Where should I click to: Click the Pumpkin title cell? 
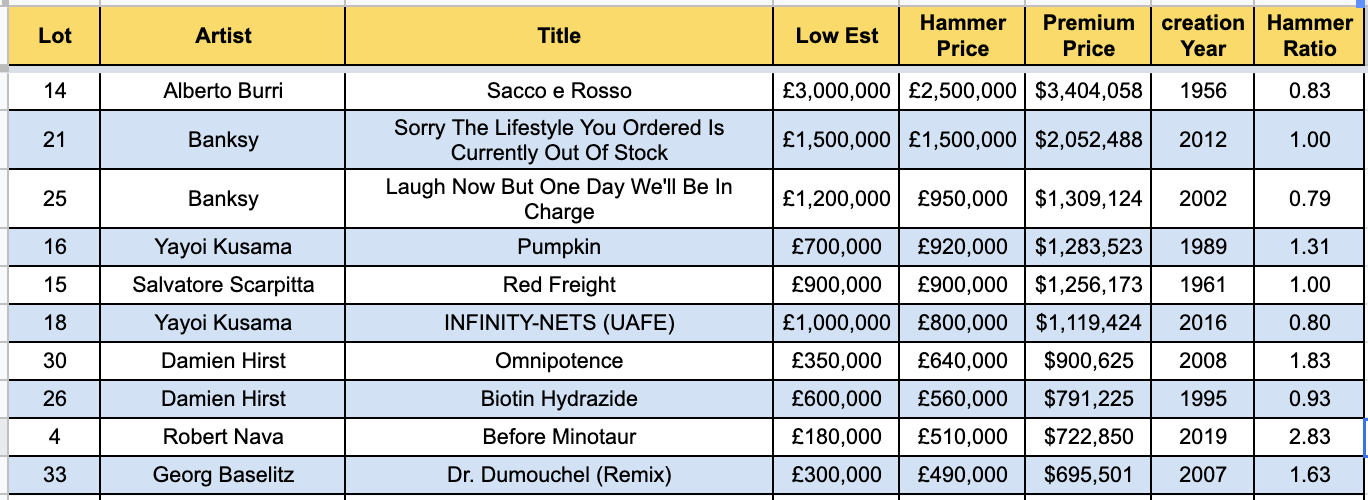(559, 247)
